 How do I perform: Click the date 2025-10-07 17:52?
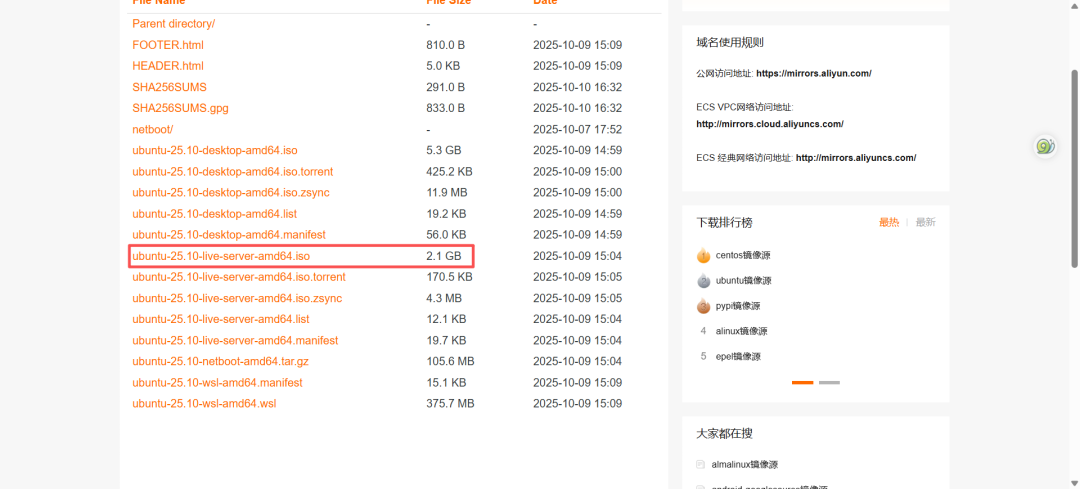578,129
